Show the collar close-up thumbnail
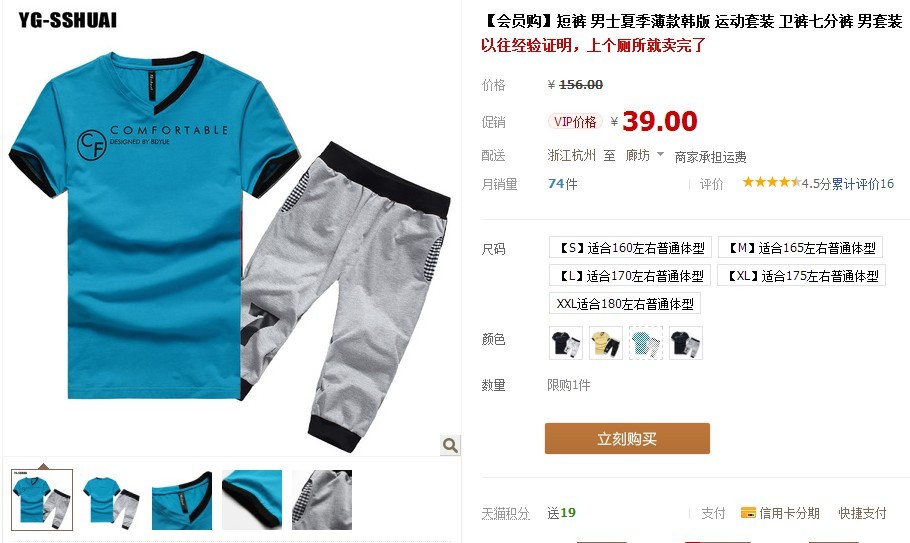The width and height of the screenshot is (910, 543). pyautogui.click(x=182, y=500)
